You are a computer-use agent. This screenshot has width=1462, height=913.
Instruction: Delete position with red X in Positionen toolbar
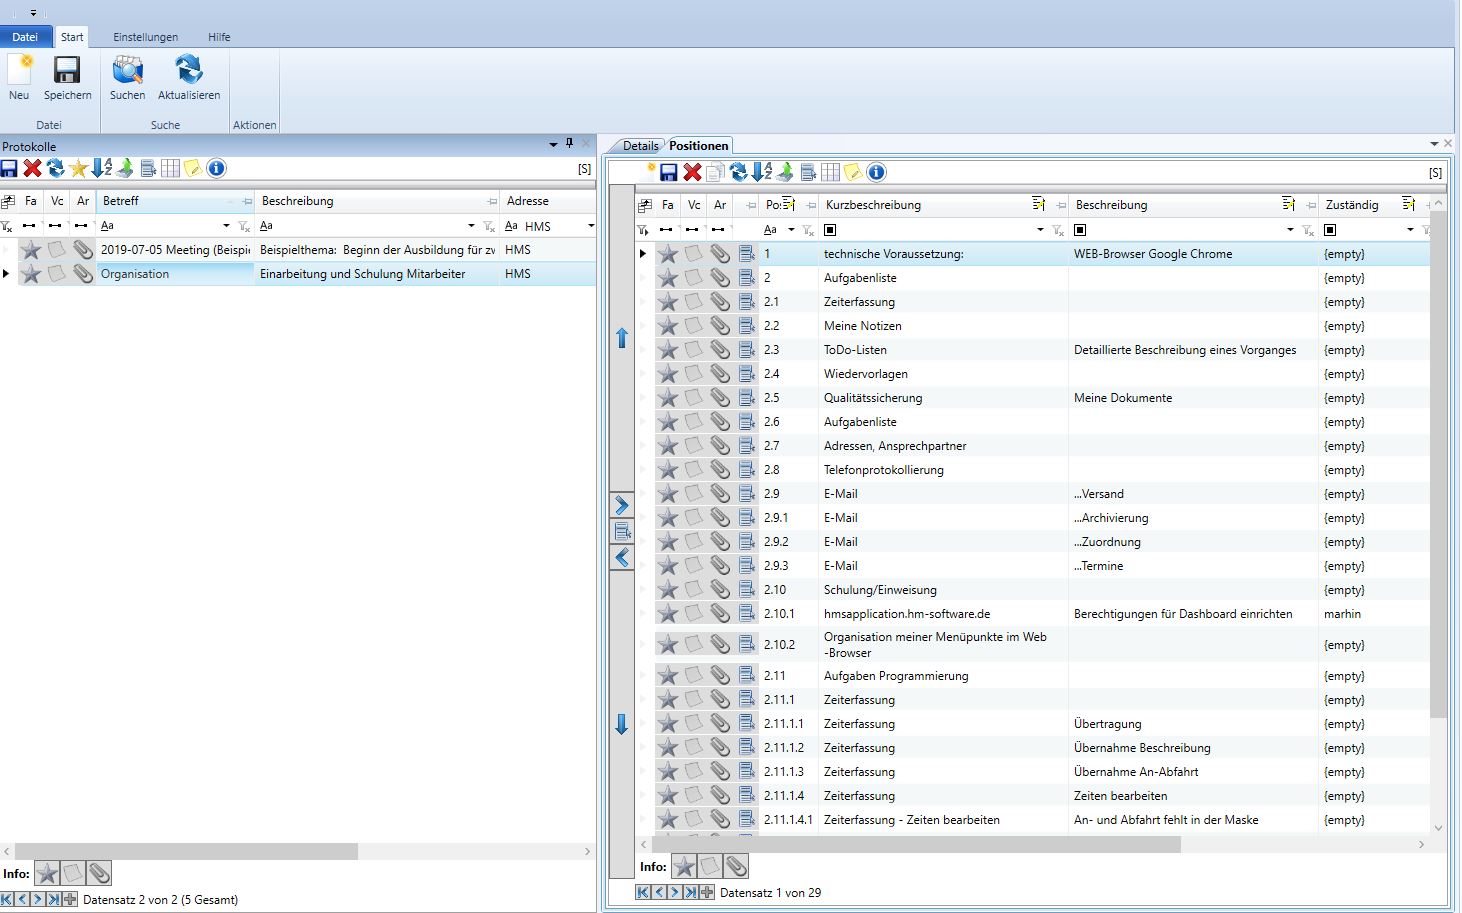[x=692, y=172]
